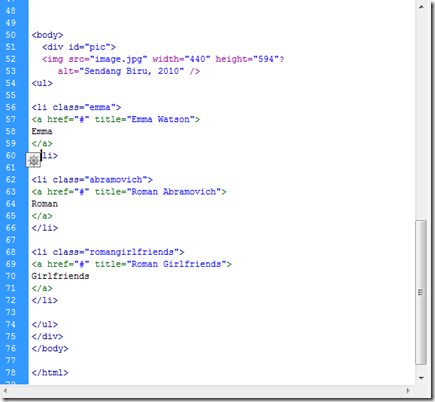This screenshot has width=435, height=402.
Task: Click the title="Roman Girlfriends" anchor line
Action: point(132,264)
